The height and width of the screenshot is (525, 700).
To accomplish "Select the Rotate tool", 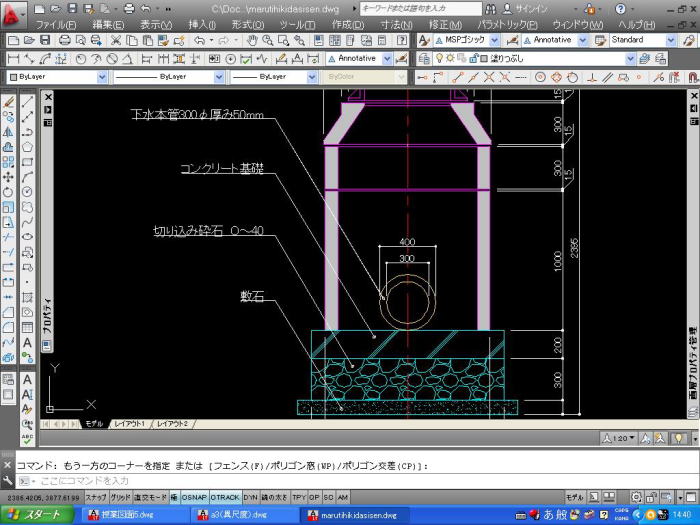I will [x=8, y=192].
